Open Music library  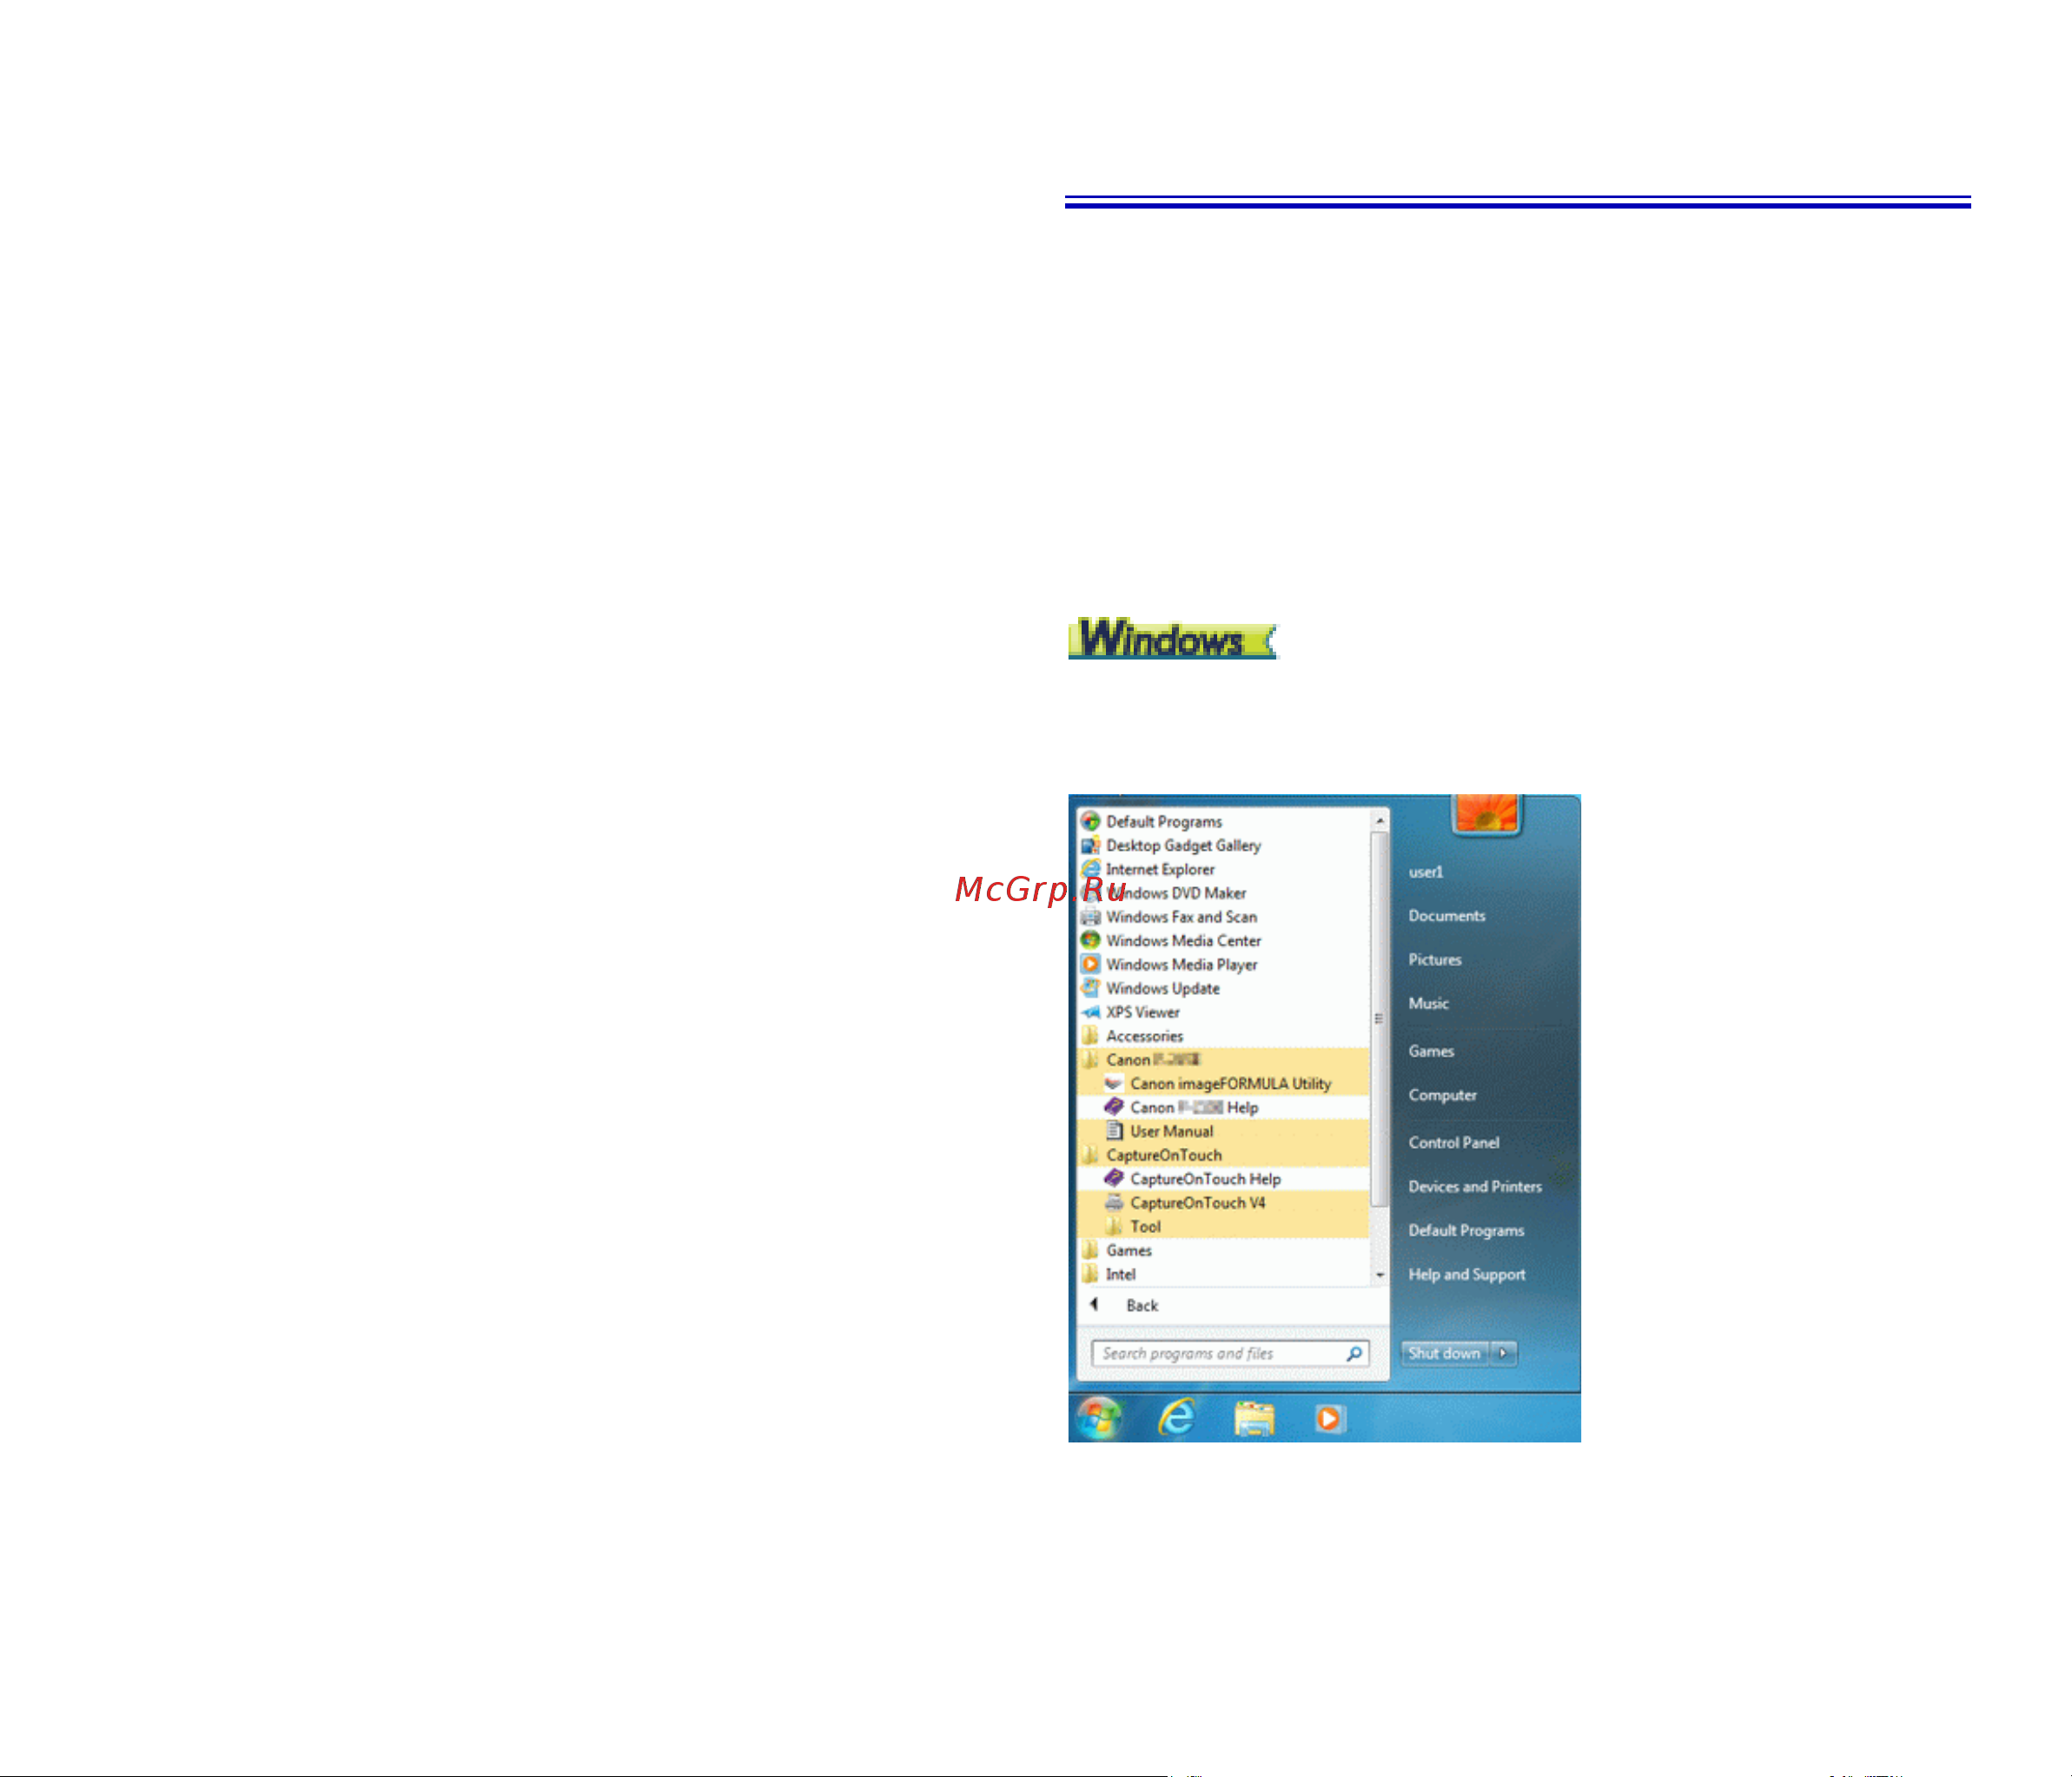click(x=1428, y=1004)
